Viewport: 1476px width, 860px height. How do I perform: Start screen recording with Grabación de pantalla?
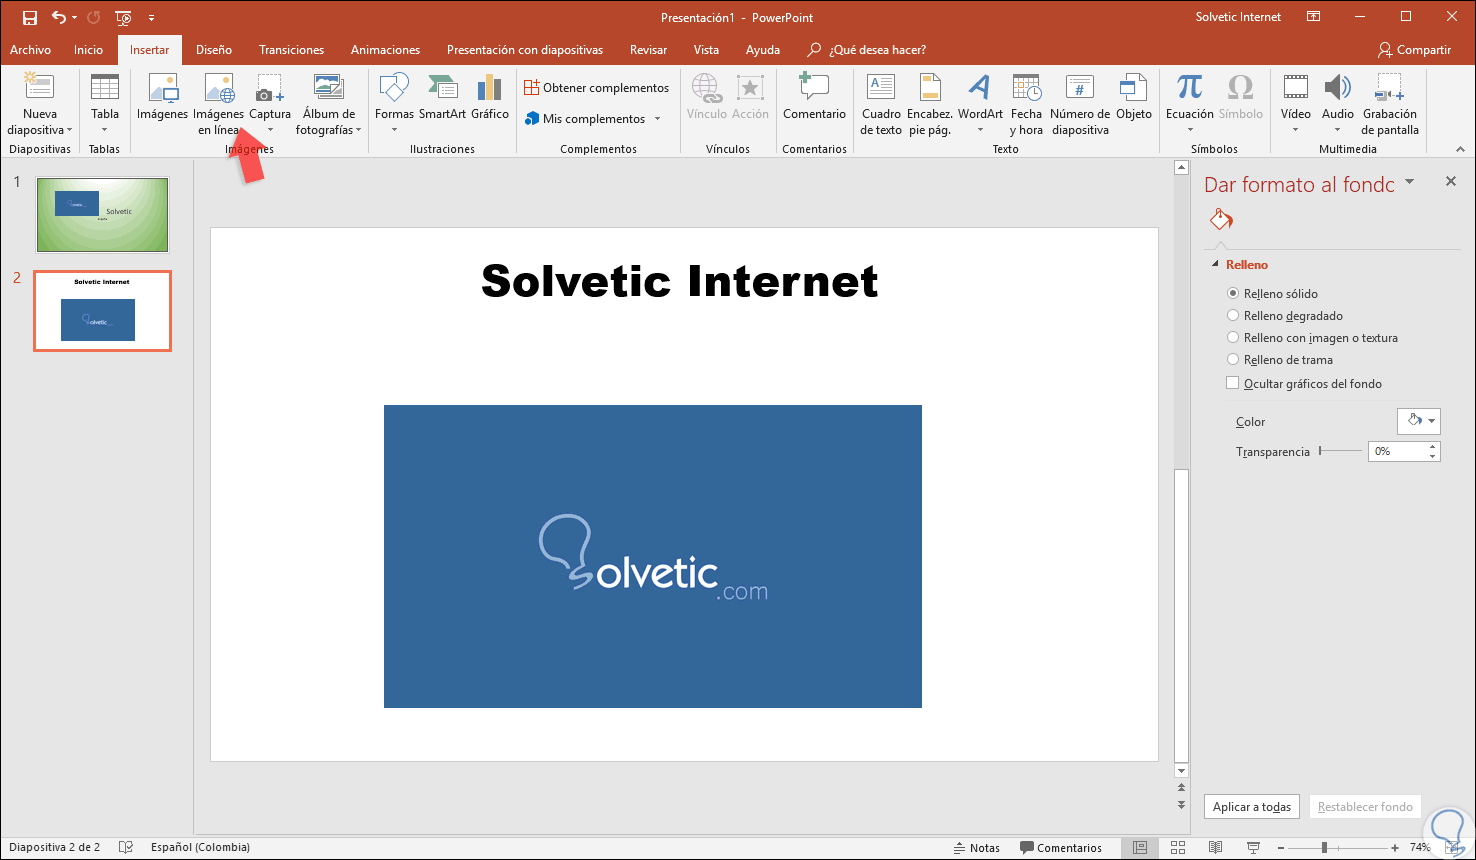point(1390,104)
